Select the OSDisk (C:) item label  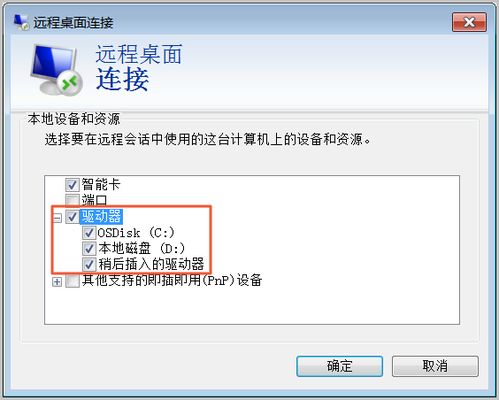136,233
